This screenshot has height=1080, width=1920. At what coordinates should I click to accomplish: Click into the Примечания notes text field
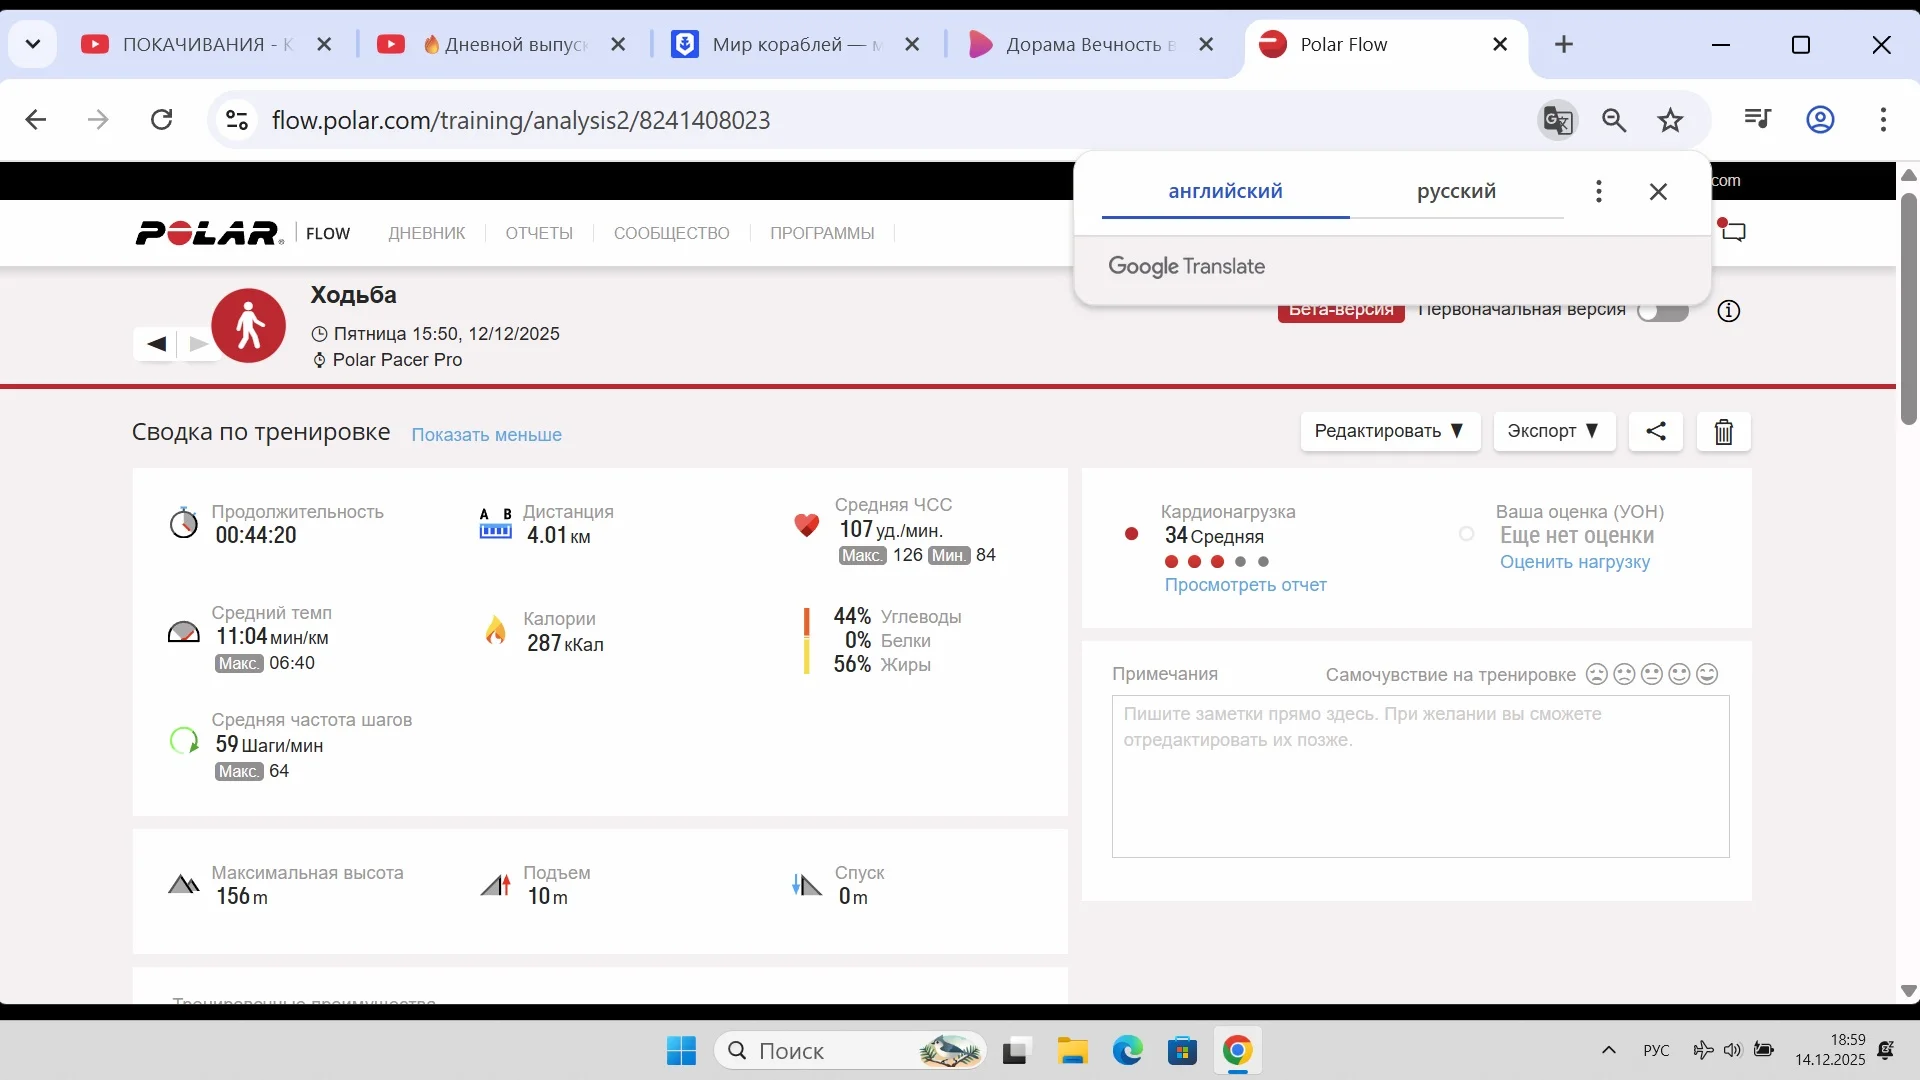(1420, 776)
